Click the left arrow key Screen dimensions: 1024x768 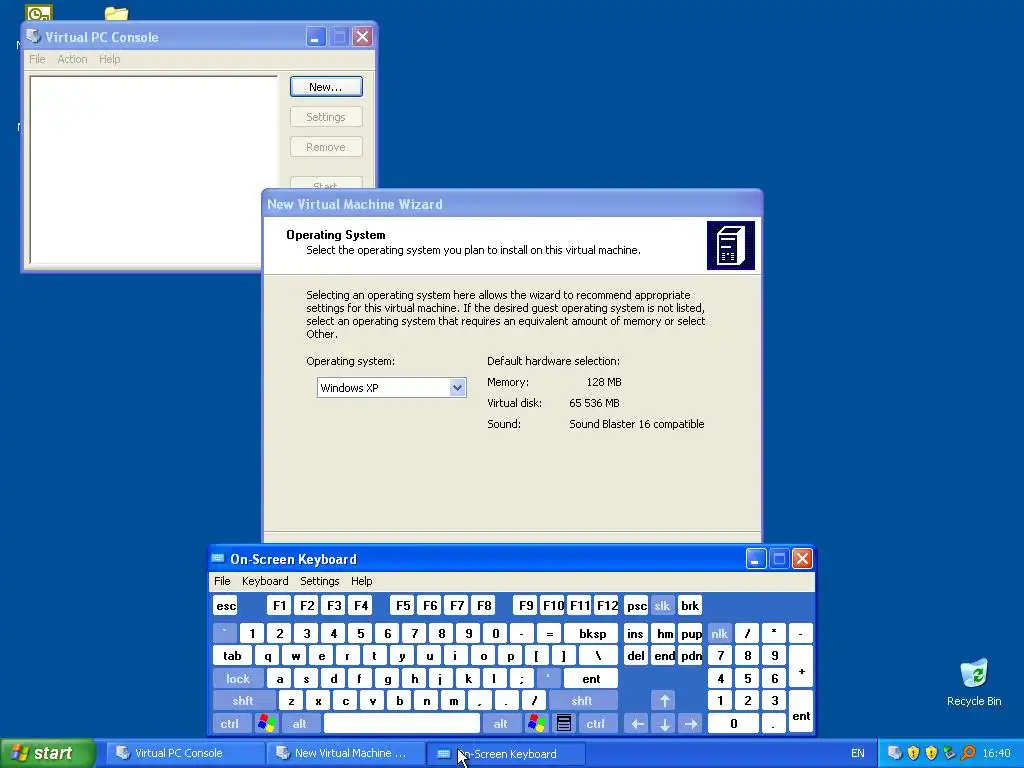(637, 724)
